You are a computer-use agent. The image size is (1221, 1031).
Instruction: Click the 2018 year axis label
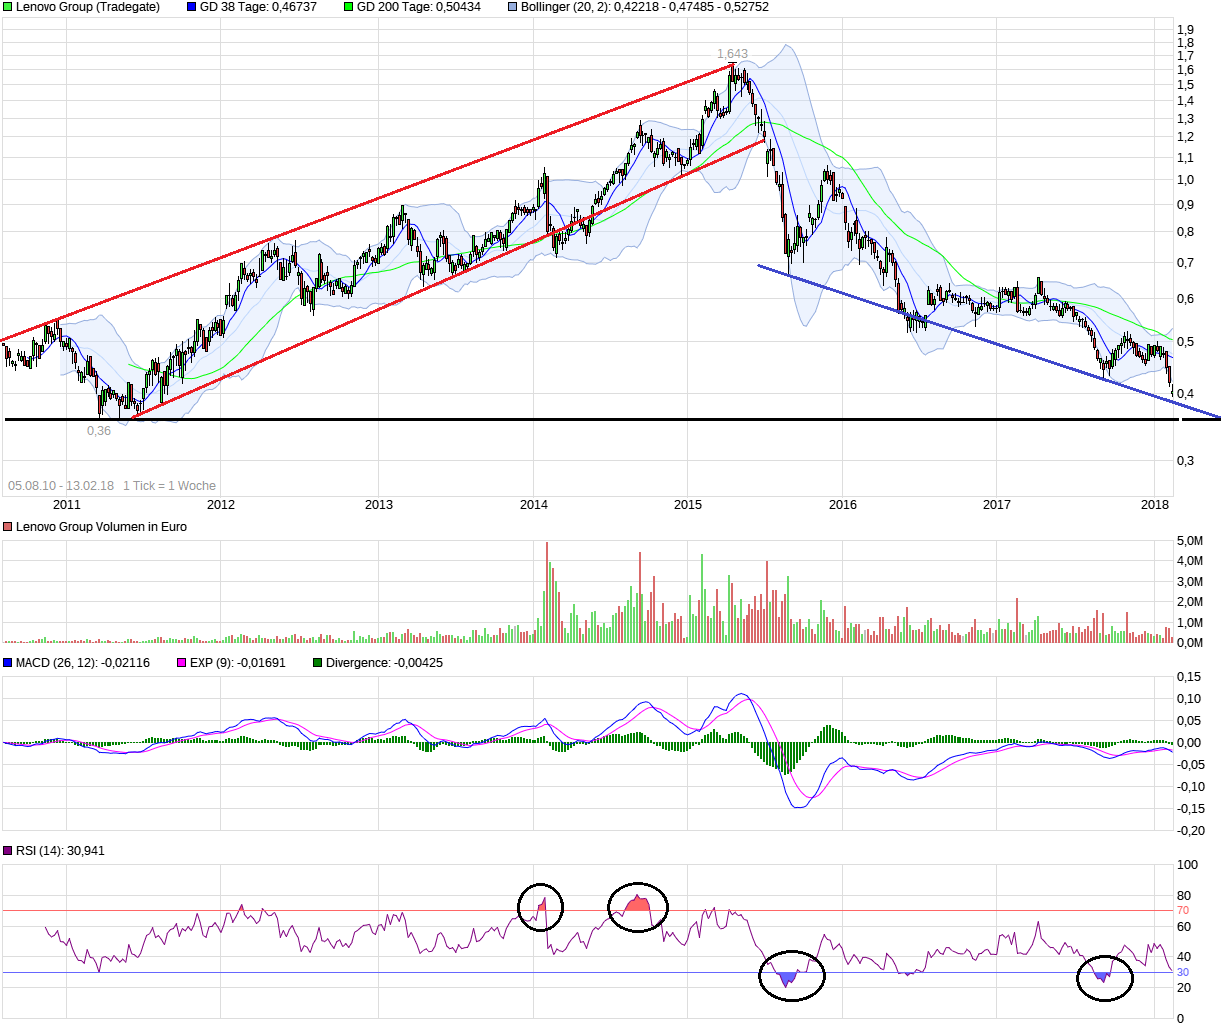[x=1155, y=504]
